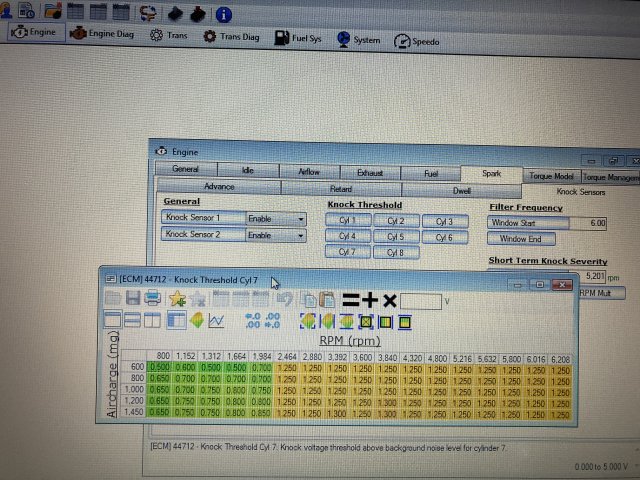The width and height of the screenshot is (640, 480).
Task: Open the Speedo section
Action: (x=416, y=41)
